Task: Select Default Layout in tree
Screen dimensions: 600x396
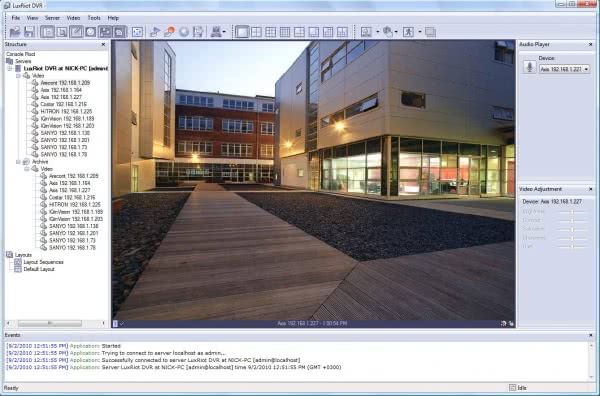Action: click(x=39, y=269)
